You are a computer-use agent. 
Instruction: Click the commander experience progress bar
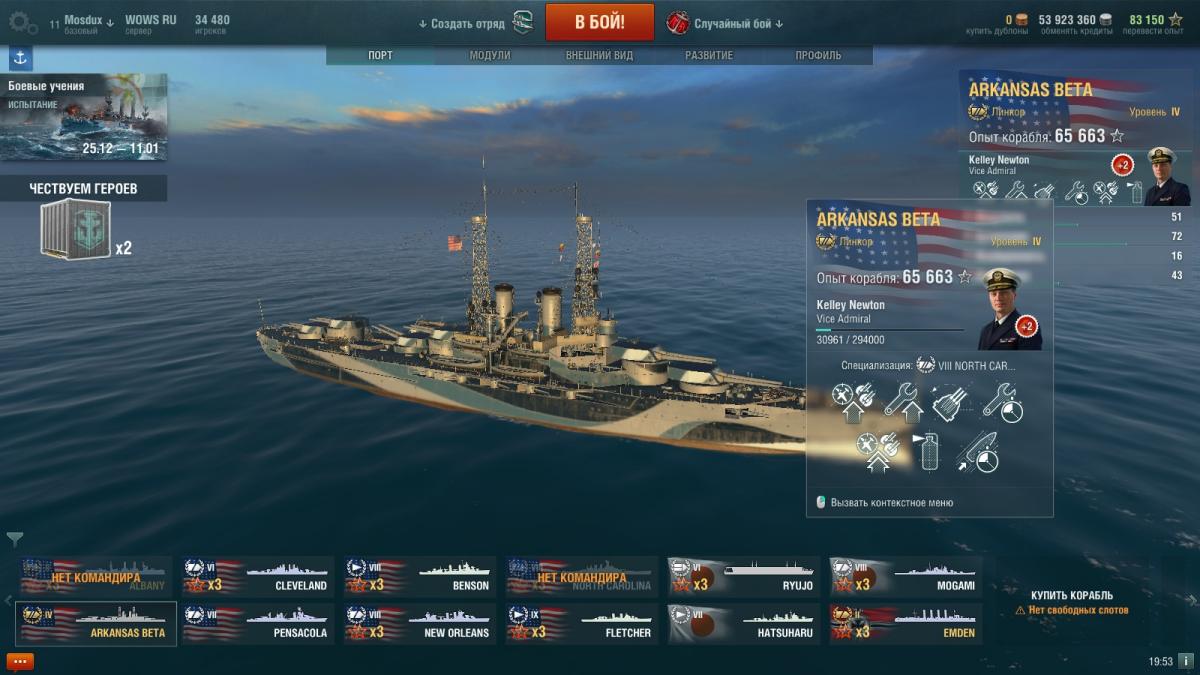coord(890,329)
